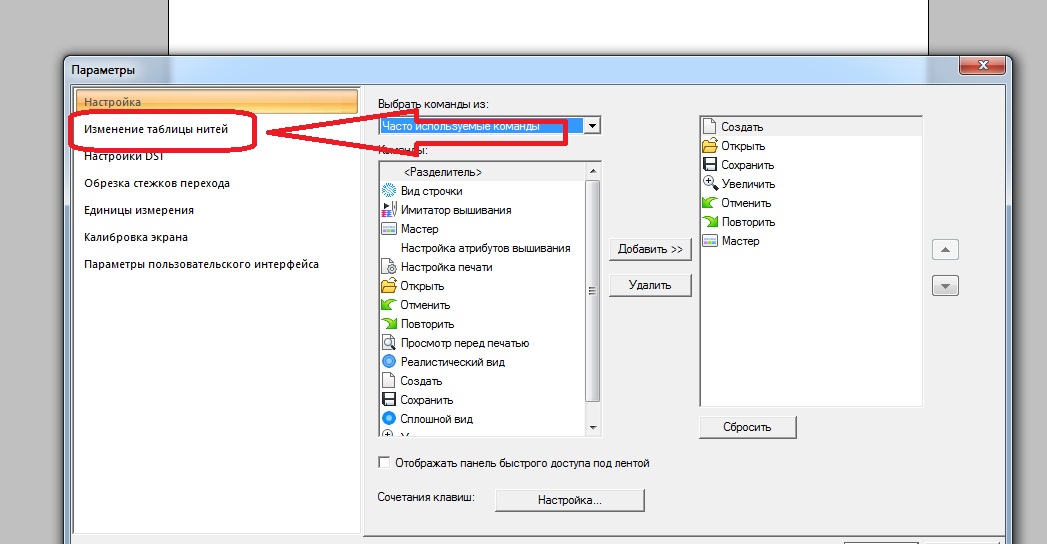Click the Создать page icon in left list
Image resolution: width=1047 pixels, height=544 pixels.
pos(389,380)
